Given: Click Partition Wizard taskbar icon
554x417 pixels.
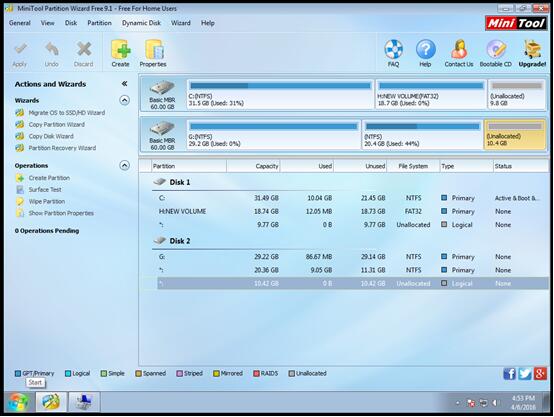Looking at the screenshot, I should coord(51,402).
